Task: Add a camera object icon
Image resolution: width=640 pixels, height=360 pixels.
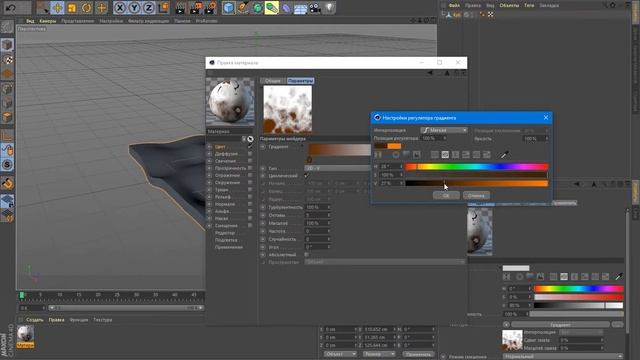Action: 315,8
